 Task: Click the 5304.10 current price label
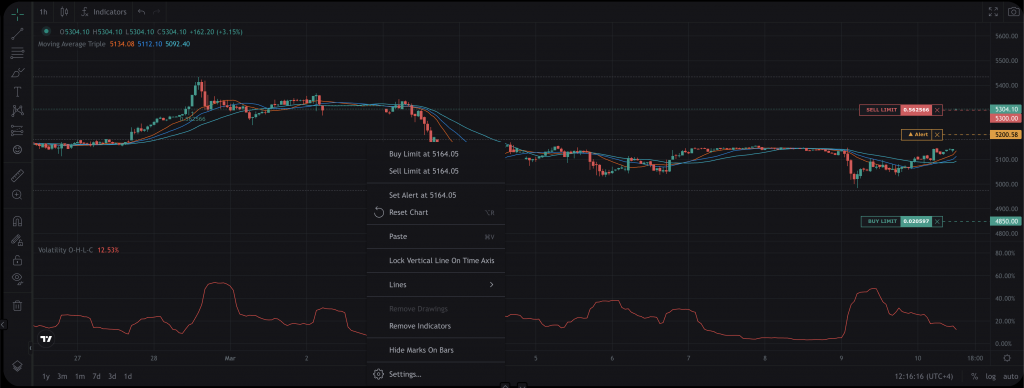1005,109
